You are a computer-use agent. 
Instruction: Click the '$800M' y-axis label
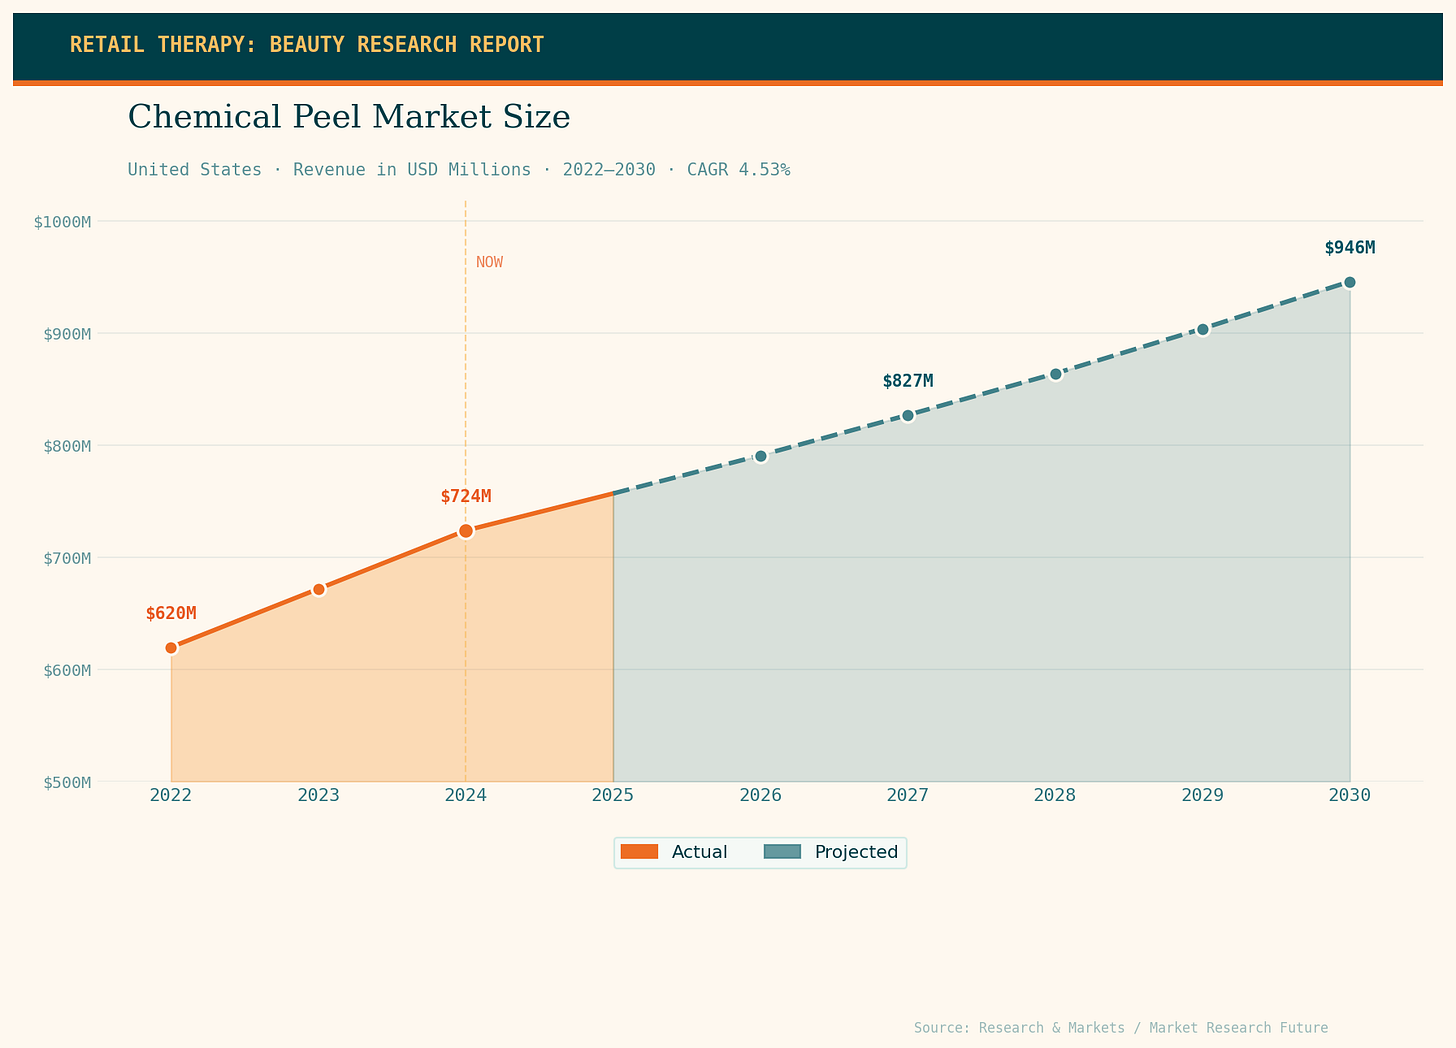(67, 445)
